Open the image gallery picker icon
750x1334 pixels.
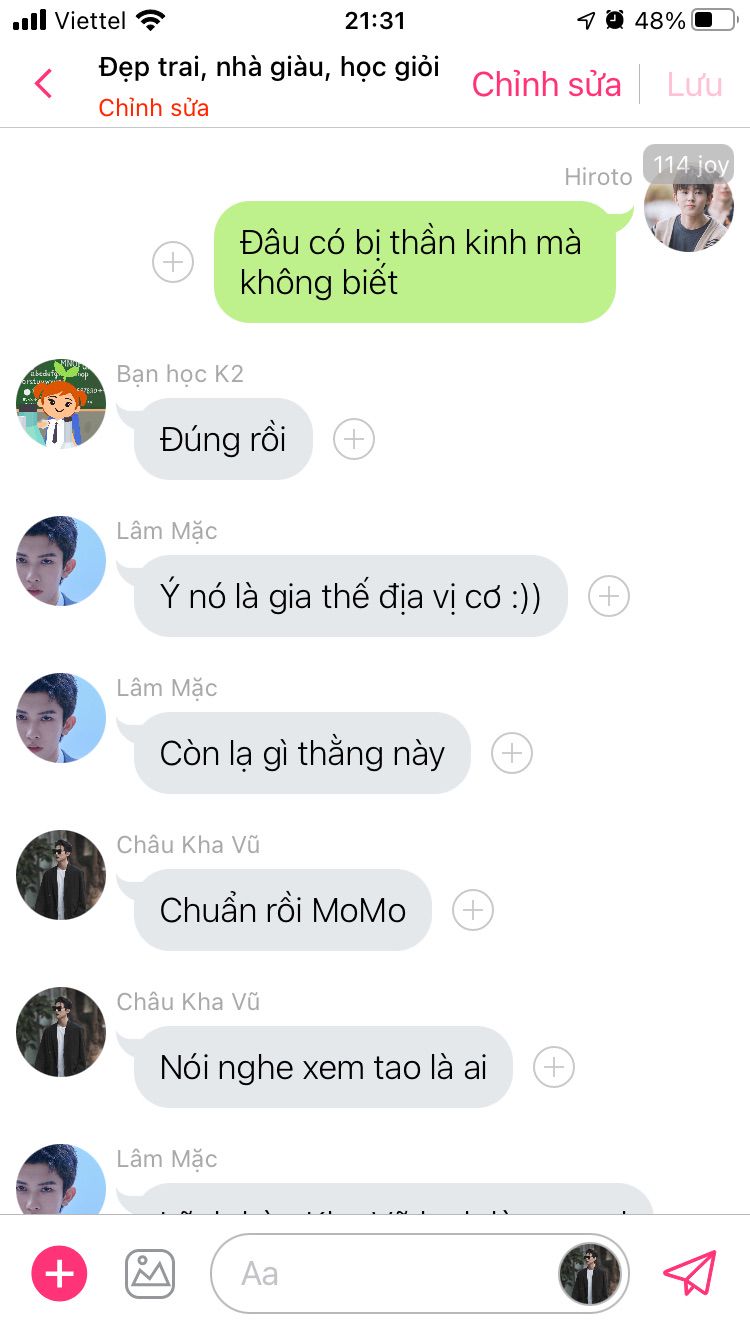[x=150, y=1273]
